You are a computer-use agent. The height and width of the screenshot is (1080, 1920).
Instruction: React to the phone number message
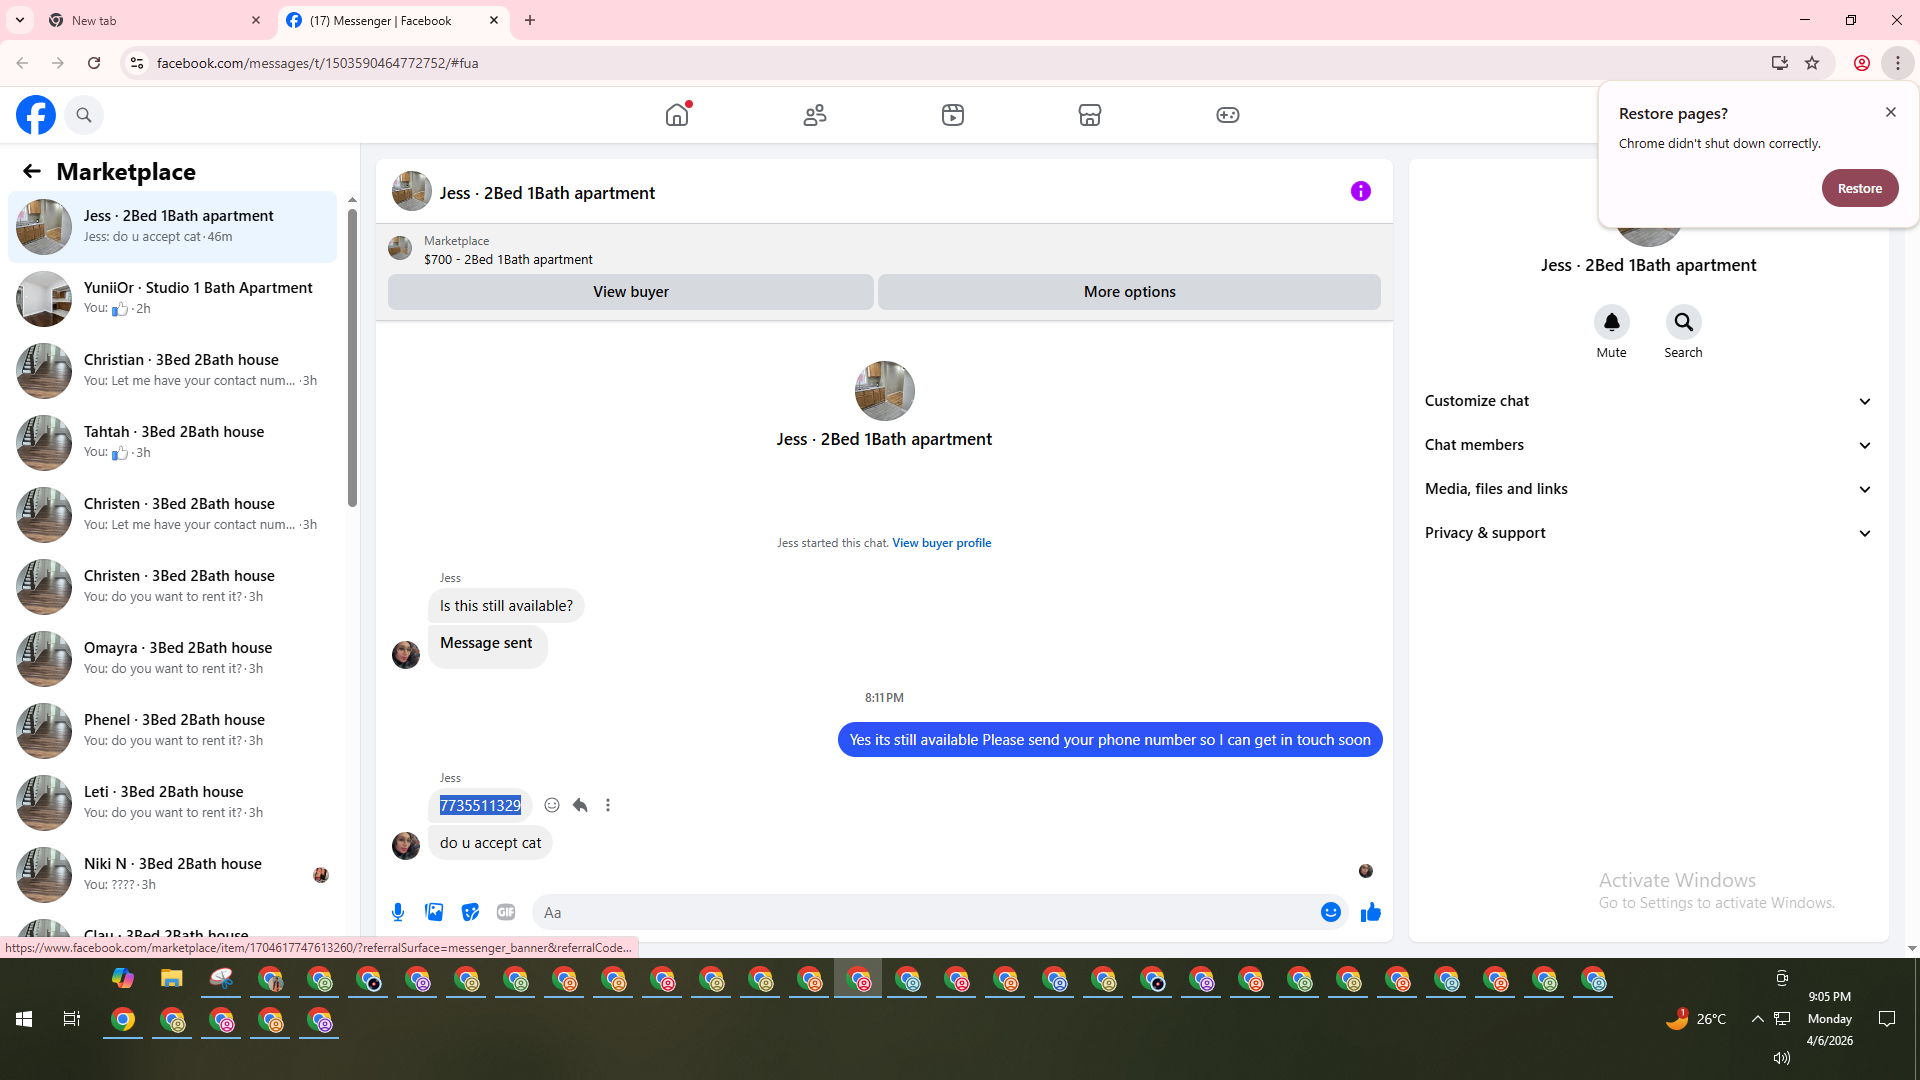tap(552, 805)
